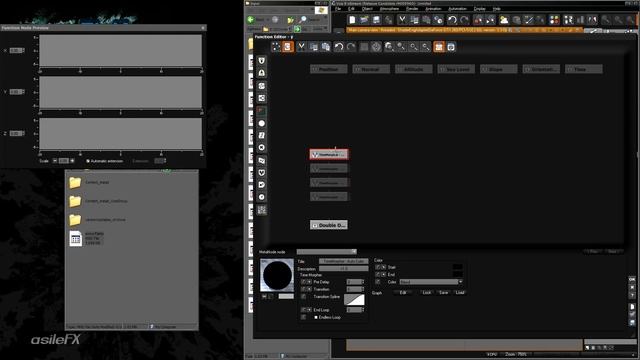Viewport: 640px width, 360px height.
Task: Decrease Scale with the minus button
Action: 55,161
